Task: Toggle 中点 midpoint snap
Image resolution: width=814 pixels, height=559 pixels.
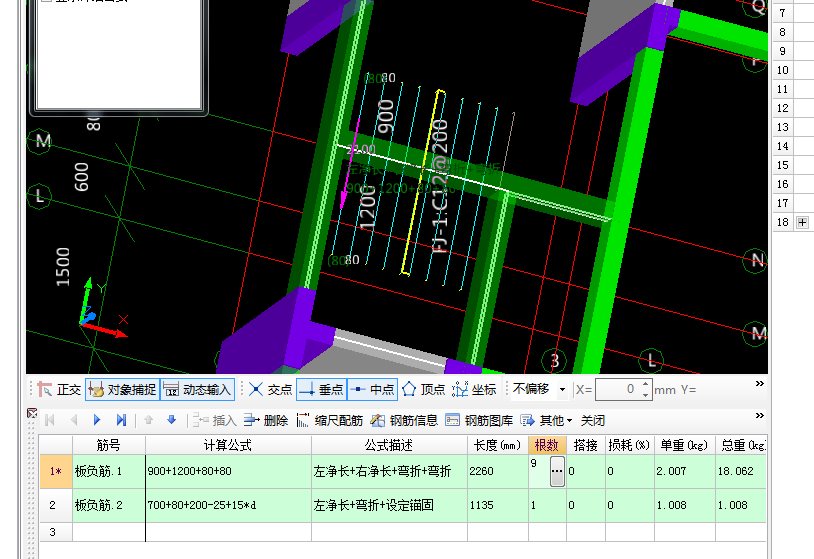Action: [x=372, y=389]
